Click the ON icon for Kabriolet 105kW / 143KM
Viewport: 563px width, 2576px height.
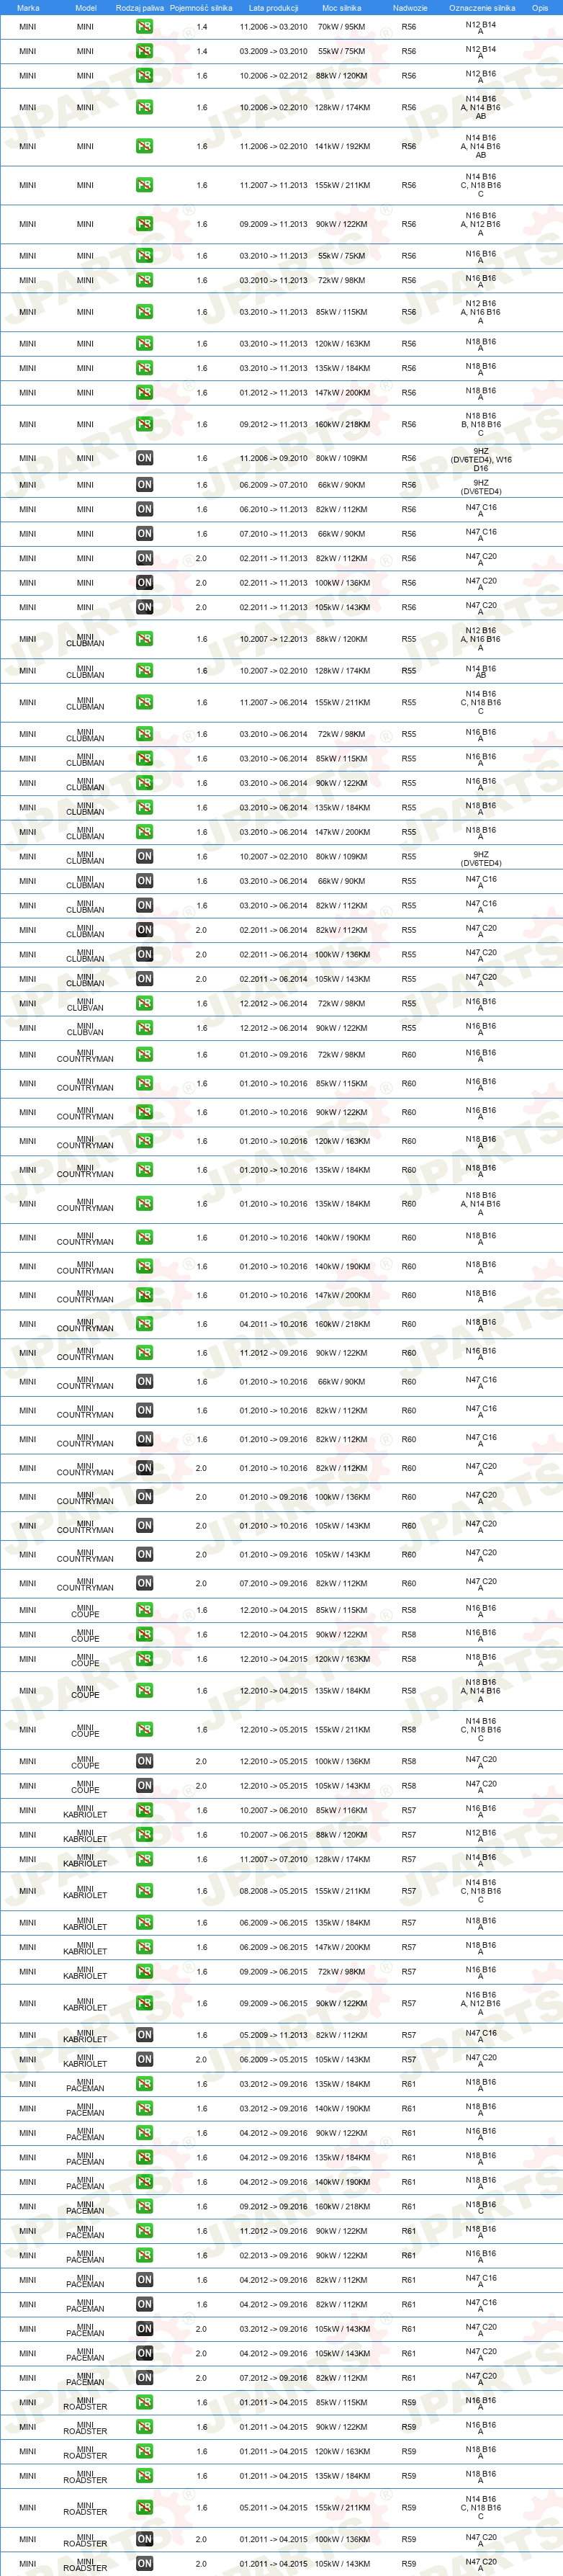(x=144, y=2059)
